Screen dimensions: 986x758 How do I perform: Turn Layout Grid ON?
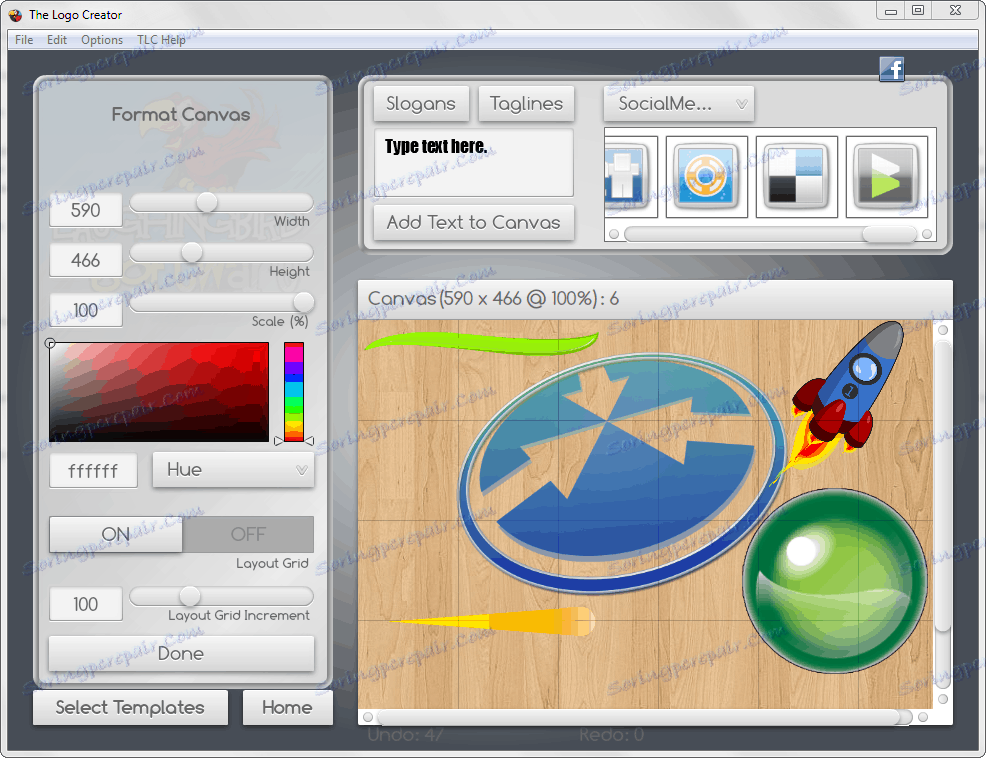pyautogui.click(x=116, y=534)
